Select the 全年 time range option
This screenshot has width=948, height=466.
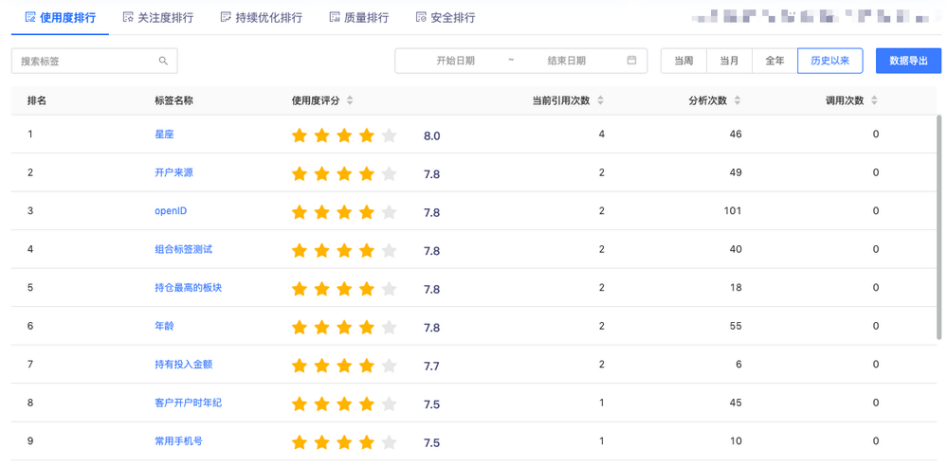pos(774,61)
